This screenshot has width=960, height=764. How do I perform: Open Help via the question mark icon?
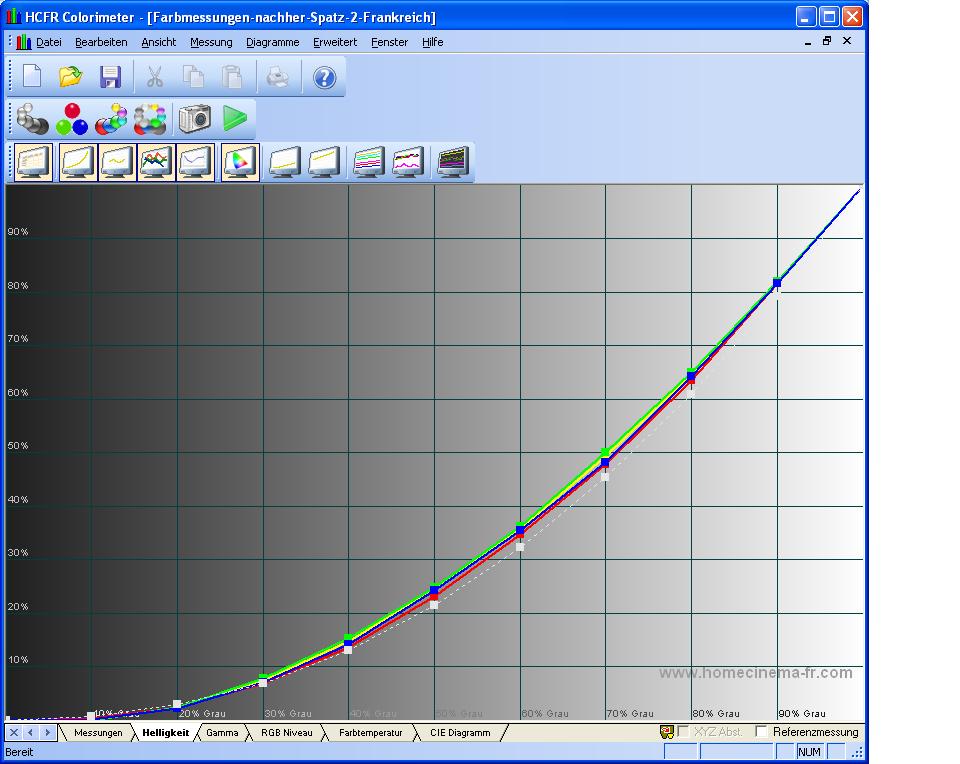click(324, 77)
